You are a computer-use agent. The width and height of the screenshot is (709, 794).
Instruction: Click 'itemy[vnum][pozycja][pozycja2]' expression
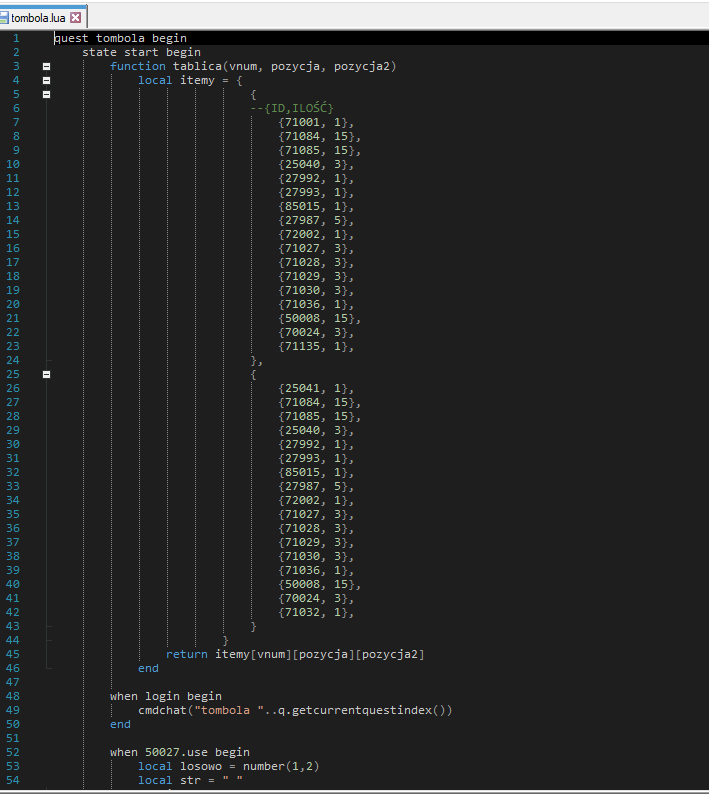320,654
